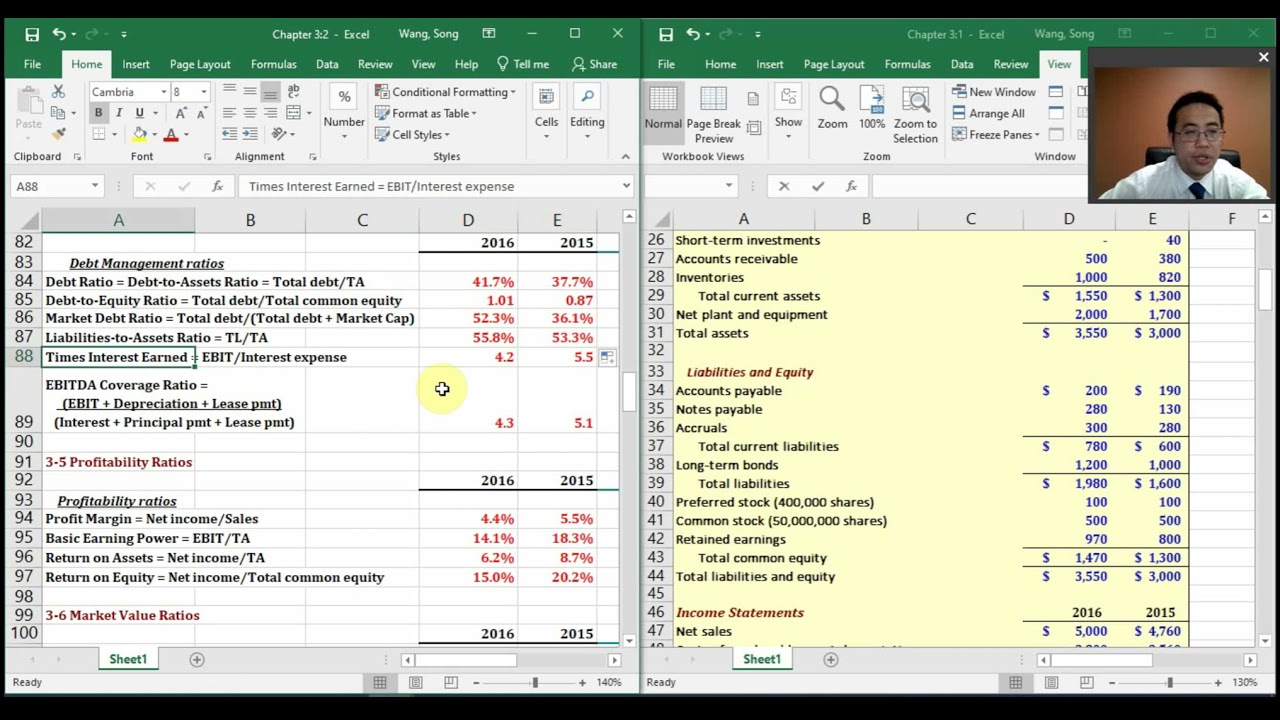Align text right
This screenshot has height=720, width=1280.
(270, 113)
